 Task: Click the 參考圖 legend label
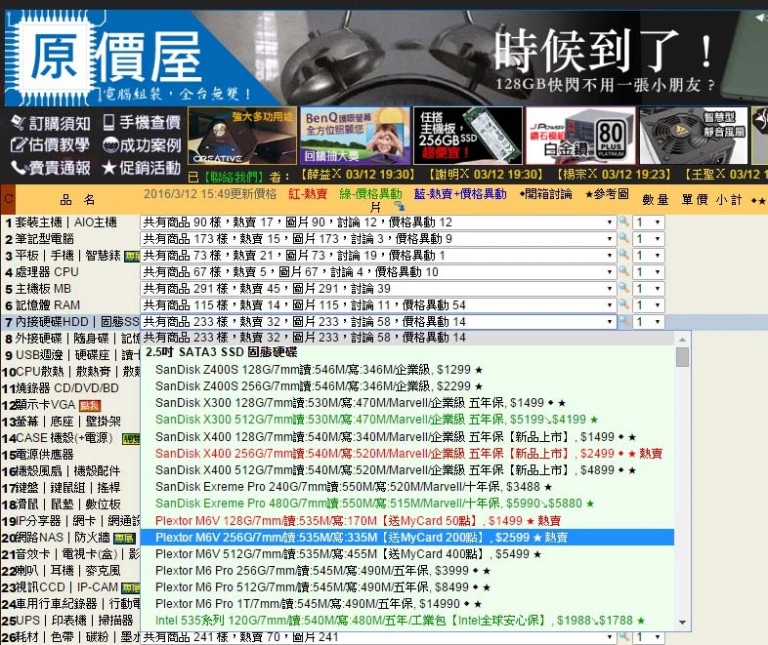[606, 194]
